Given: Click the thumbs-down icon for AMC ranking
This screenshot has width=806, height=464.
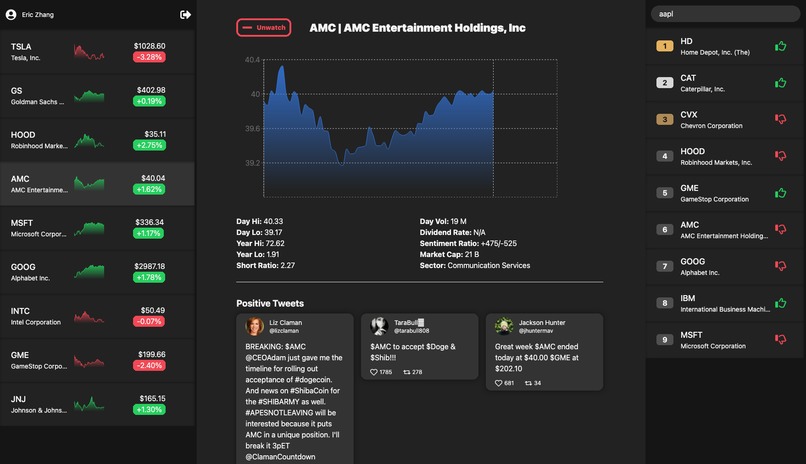Looking at the screenshot, I should coord(780,229).
